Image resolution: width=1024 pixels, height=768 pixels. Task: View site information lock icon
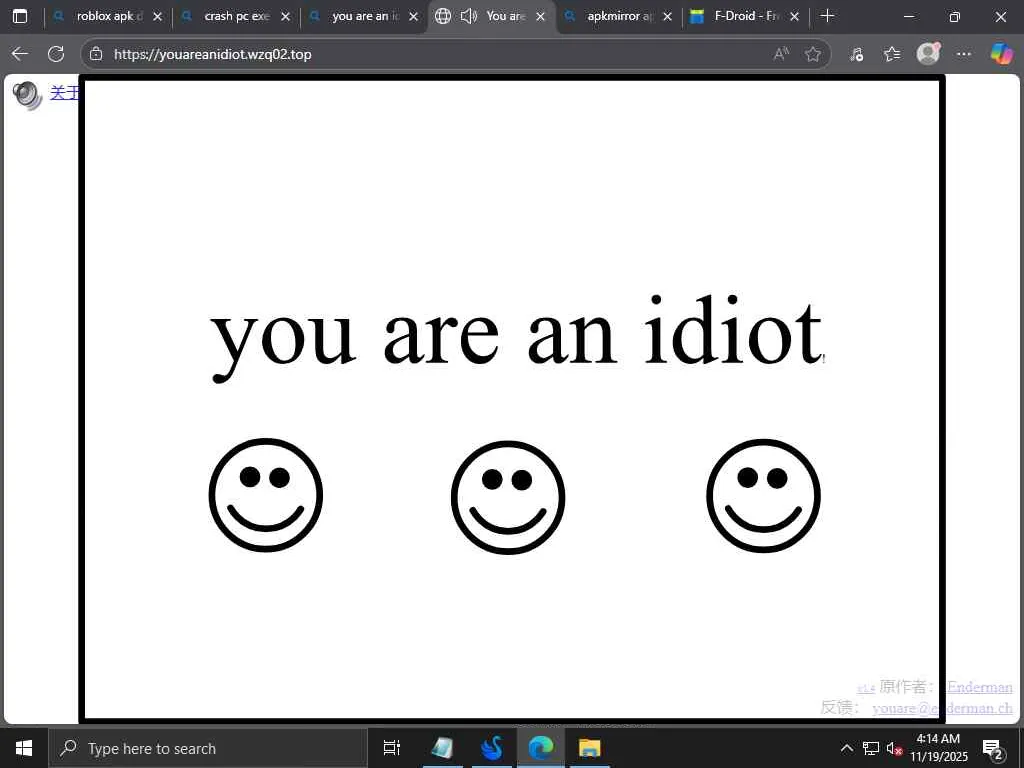click(x=96, y=54)
